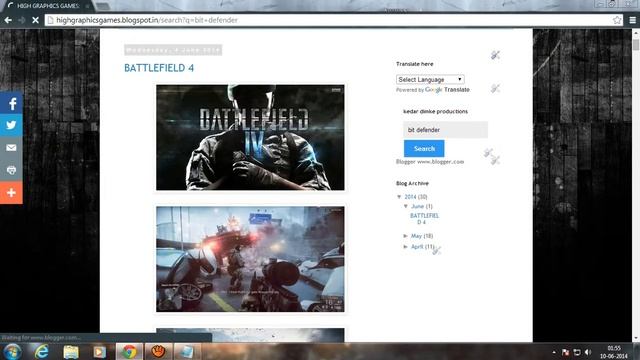Open BATTLEFIELD 4 post title link
This screenshot has width=640, height=360.
click(159, 68)
